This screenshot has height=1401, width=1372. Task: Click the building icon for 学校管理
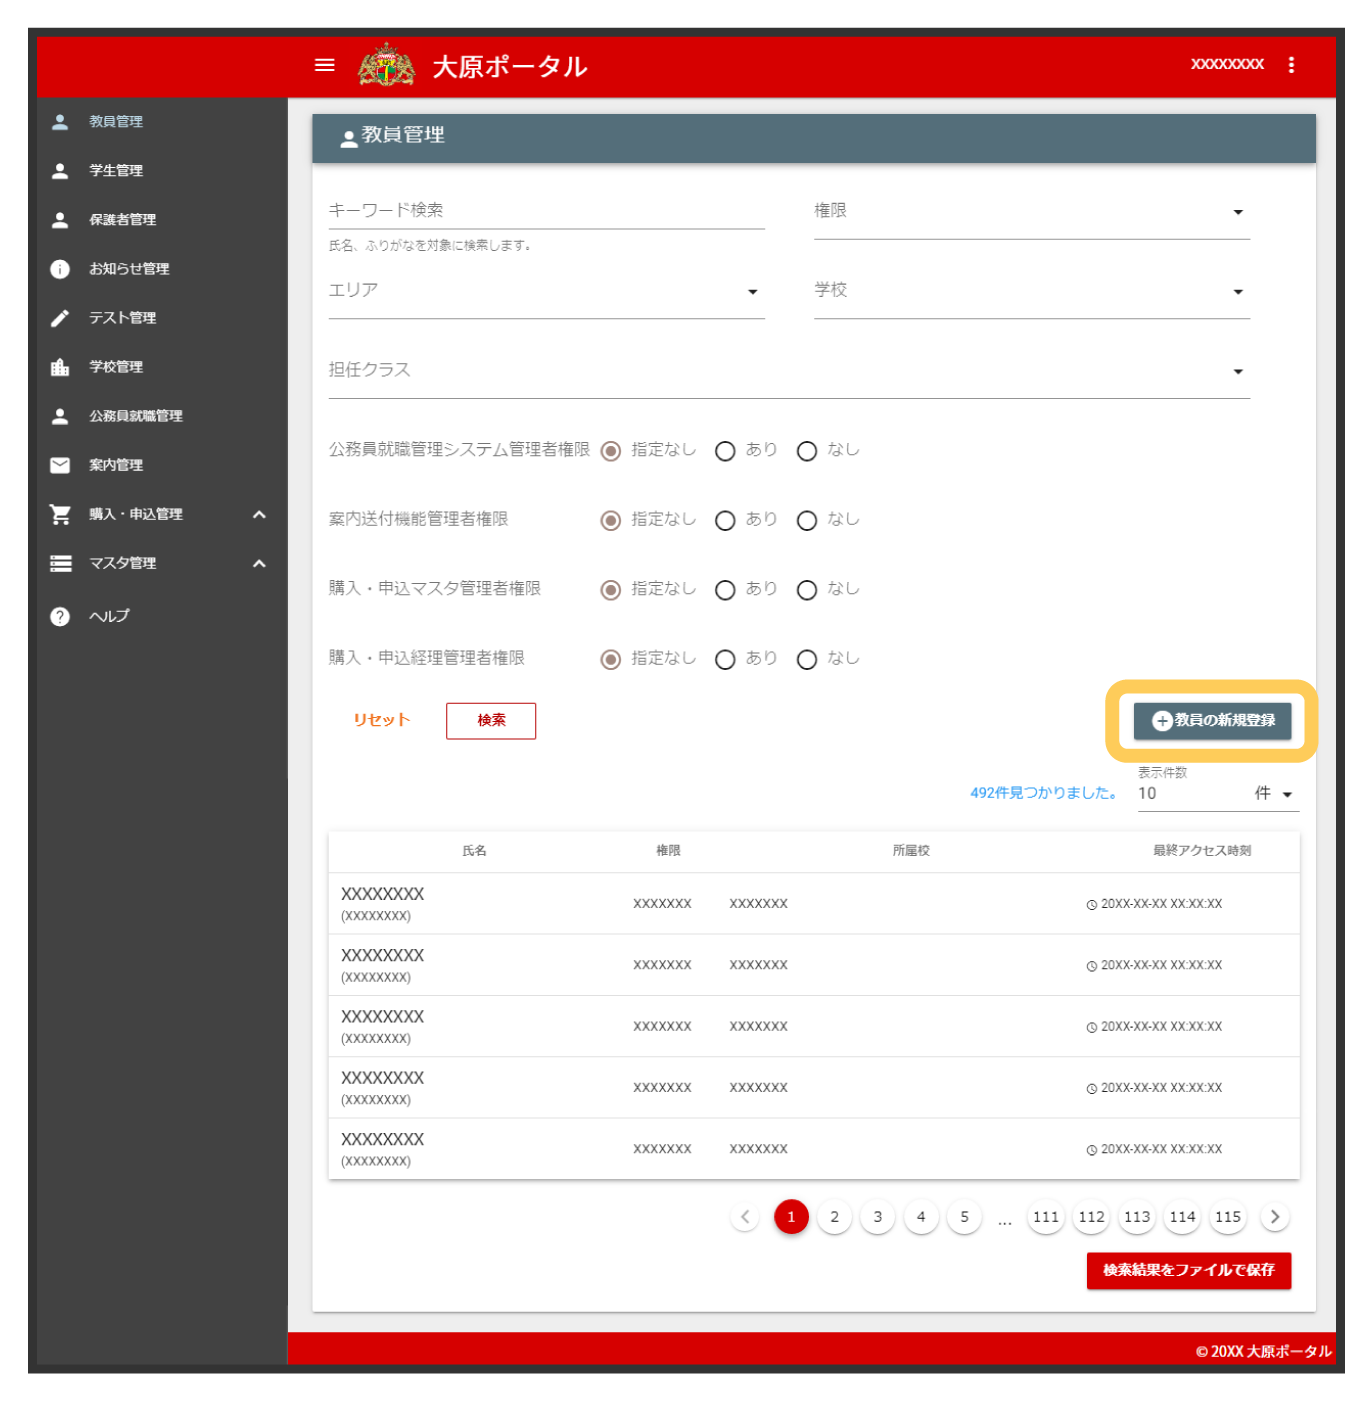(60, 367)
